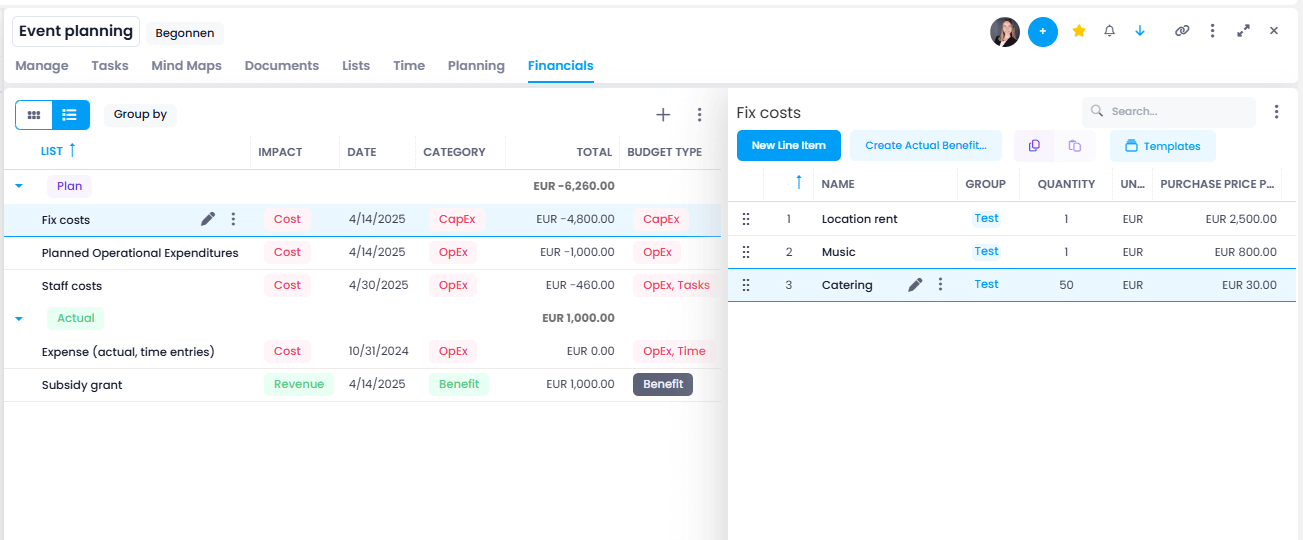Select the Subsidy grant row

[x=362, y=385]
